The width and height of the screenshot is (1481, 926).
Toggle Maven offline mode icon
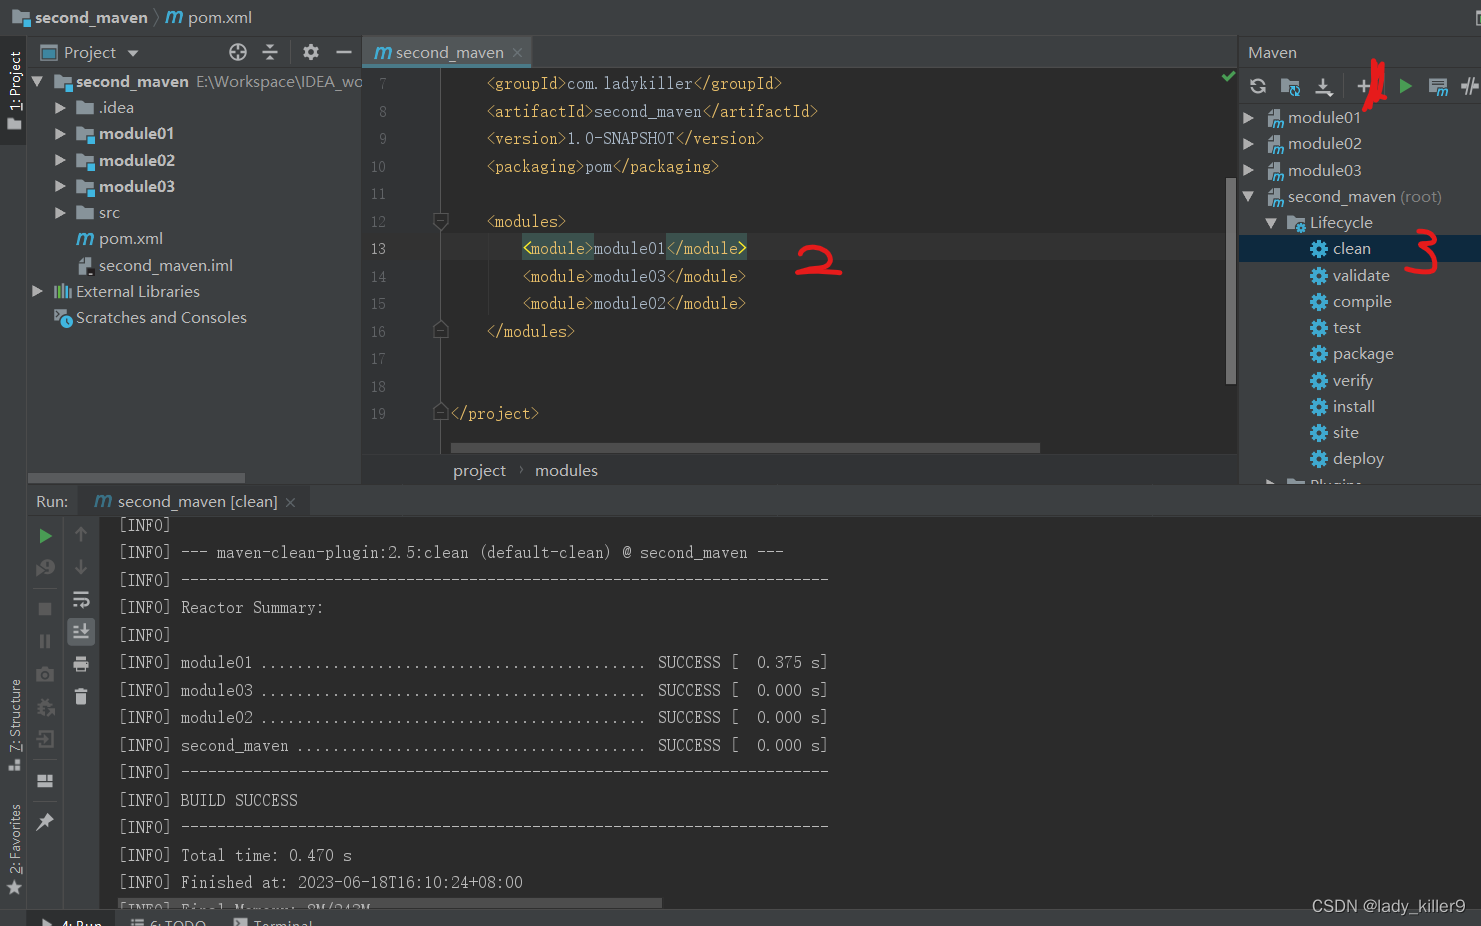(1468, 87)
